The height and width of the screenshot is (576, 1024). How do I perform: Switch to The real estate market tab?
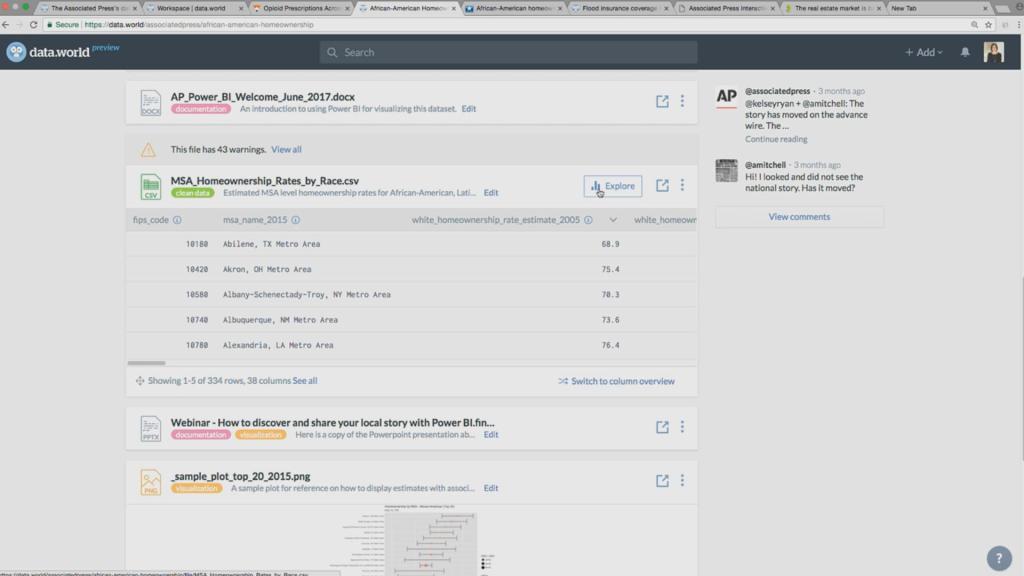833,8
